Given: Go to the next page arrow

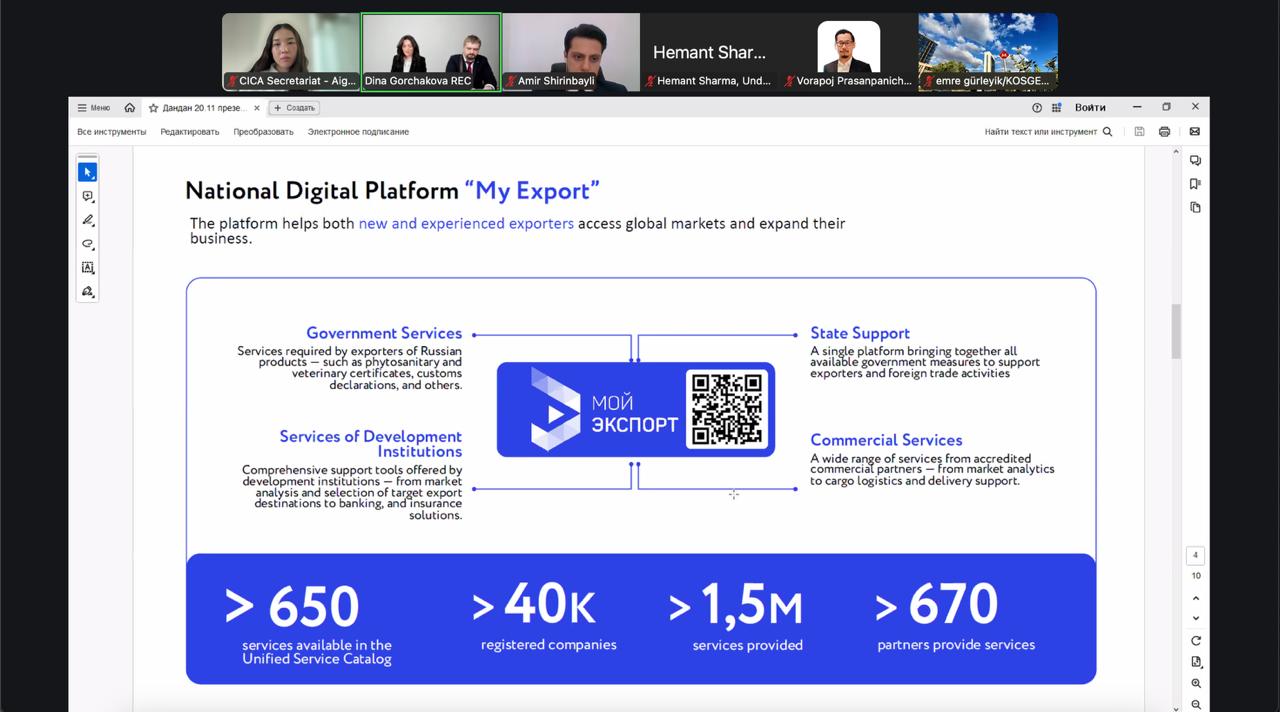Looking at the screenshot, I should click(x=1196, y=618).
